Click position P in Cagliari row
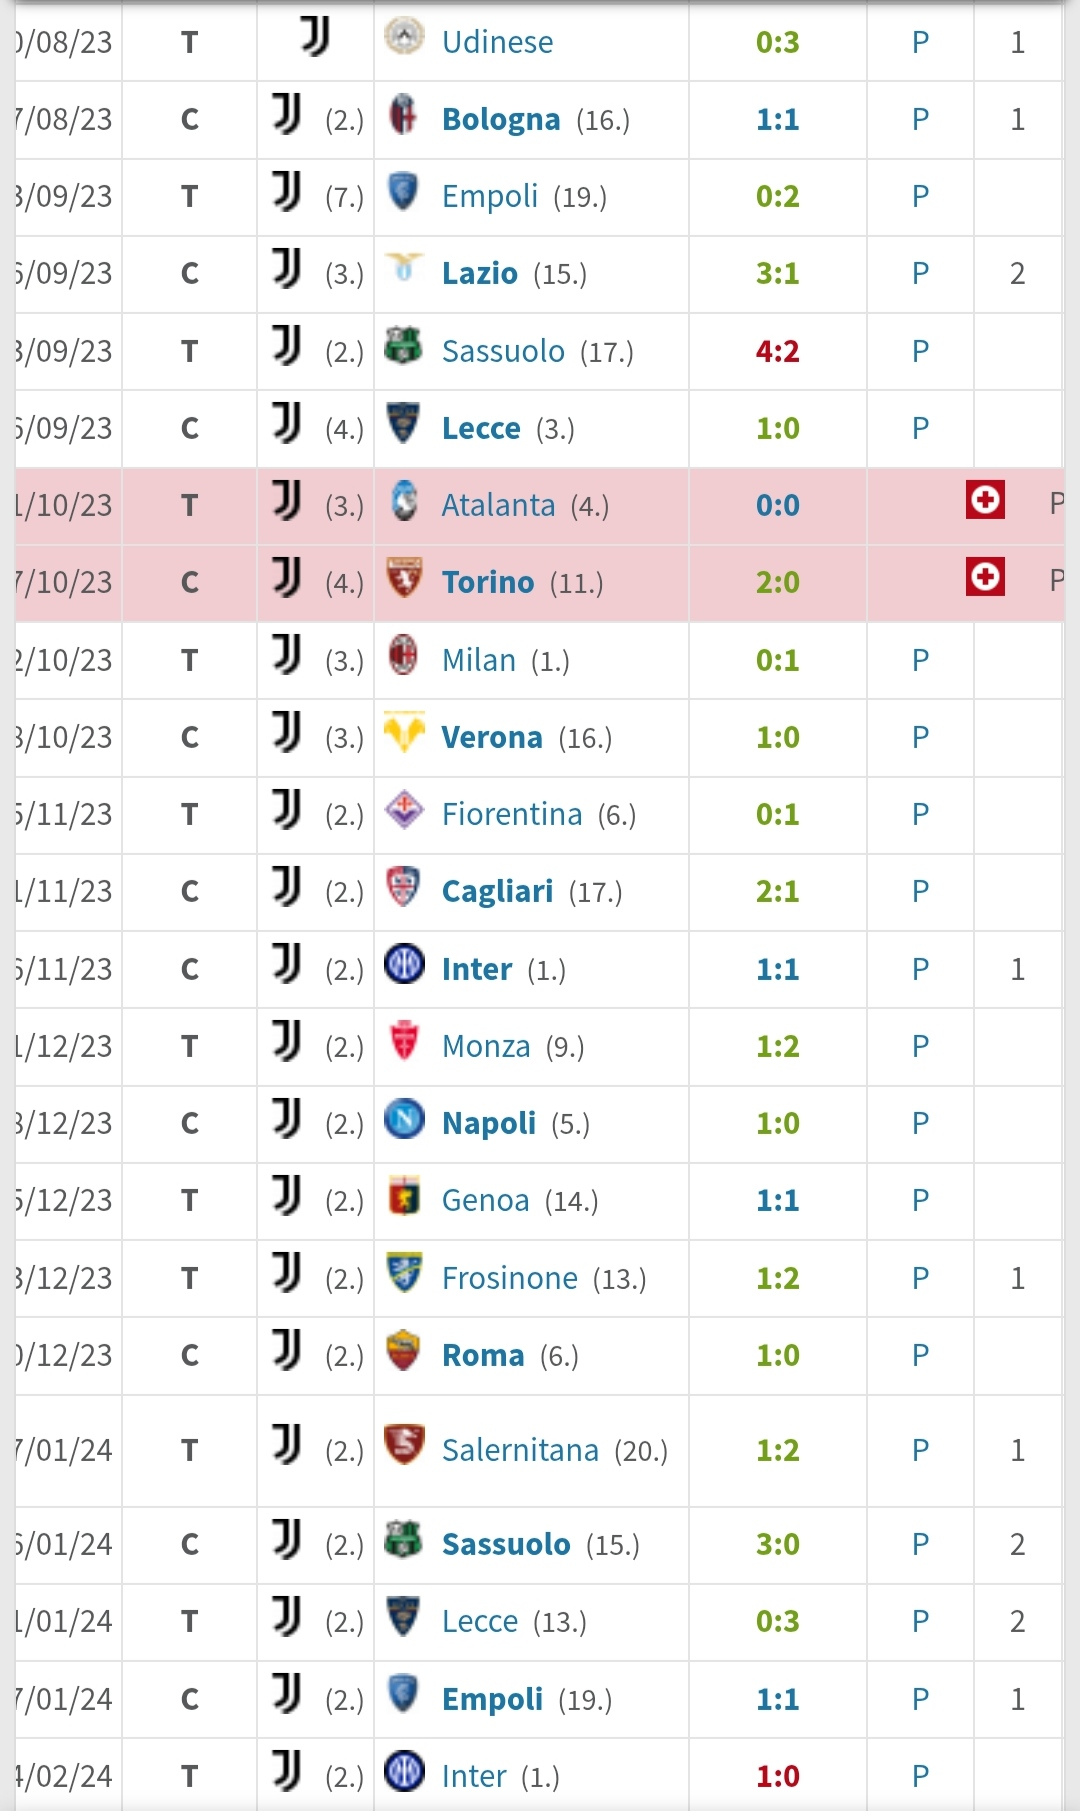1080x1818 pixels. [920, 892]
